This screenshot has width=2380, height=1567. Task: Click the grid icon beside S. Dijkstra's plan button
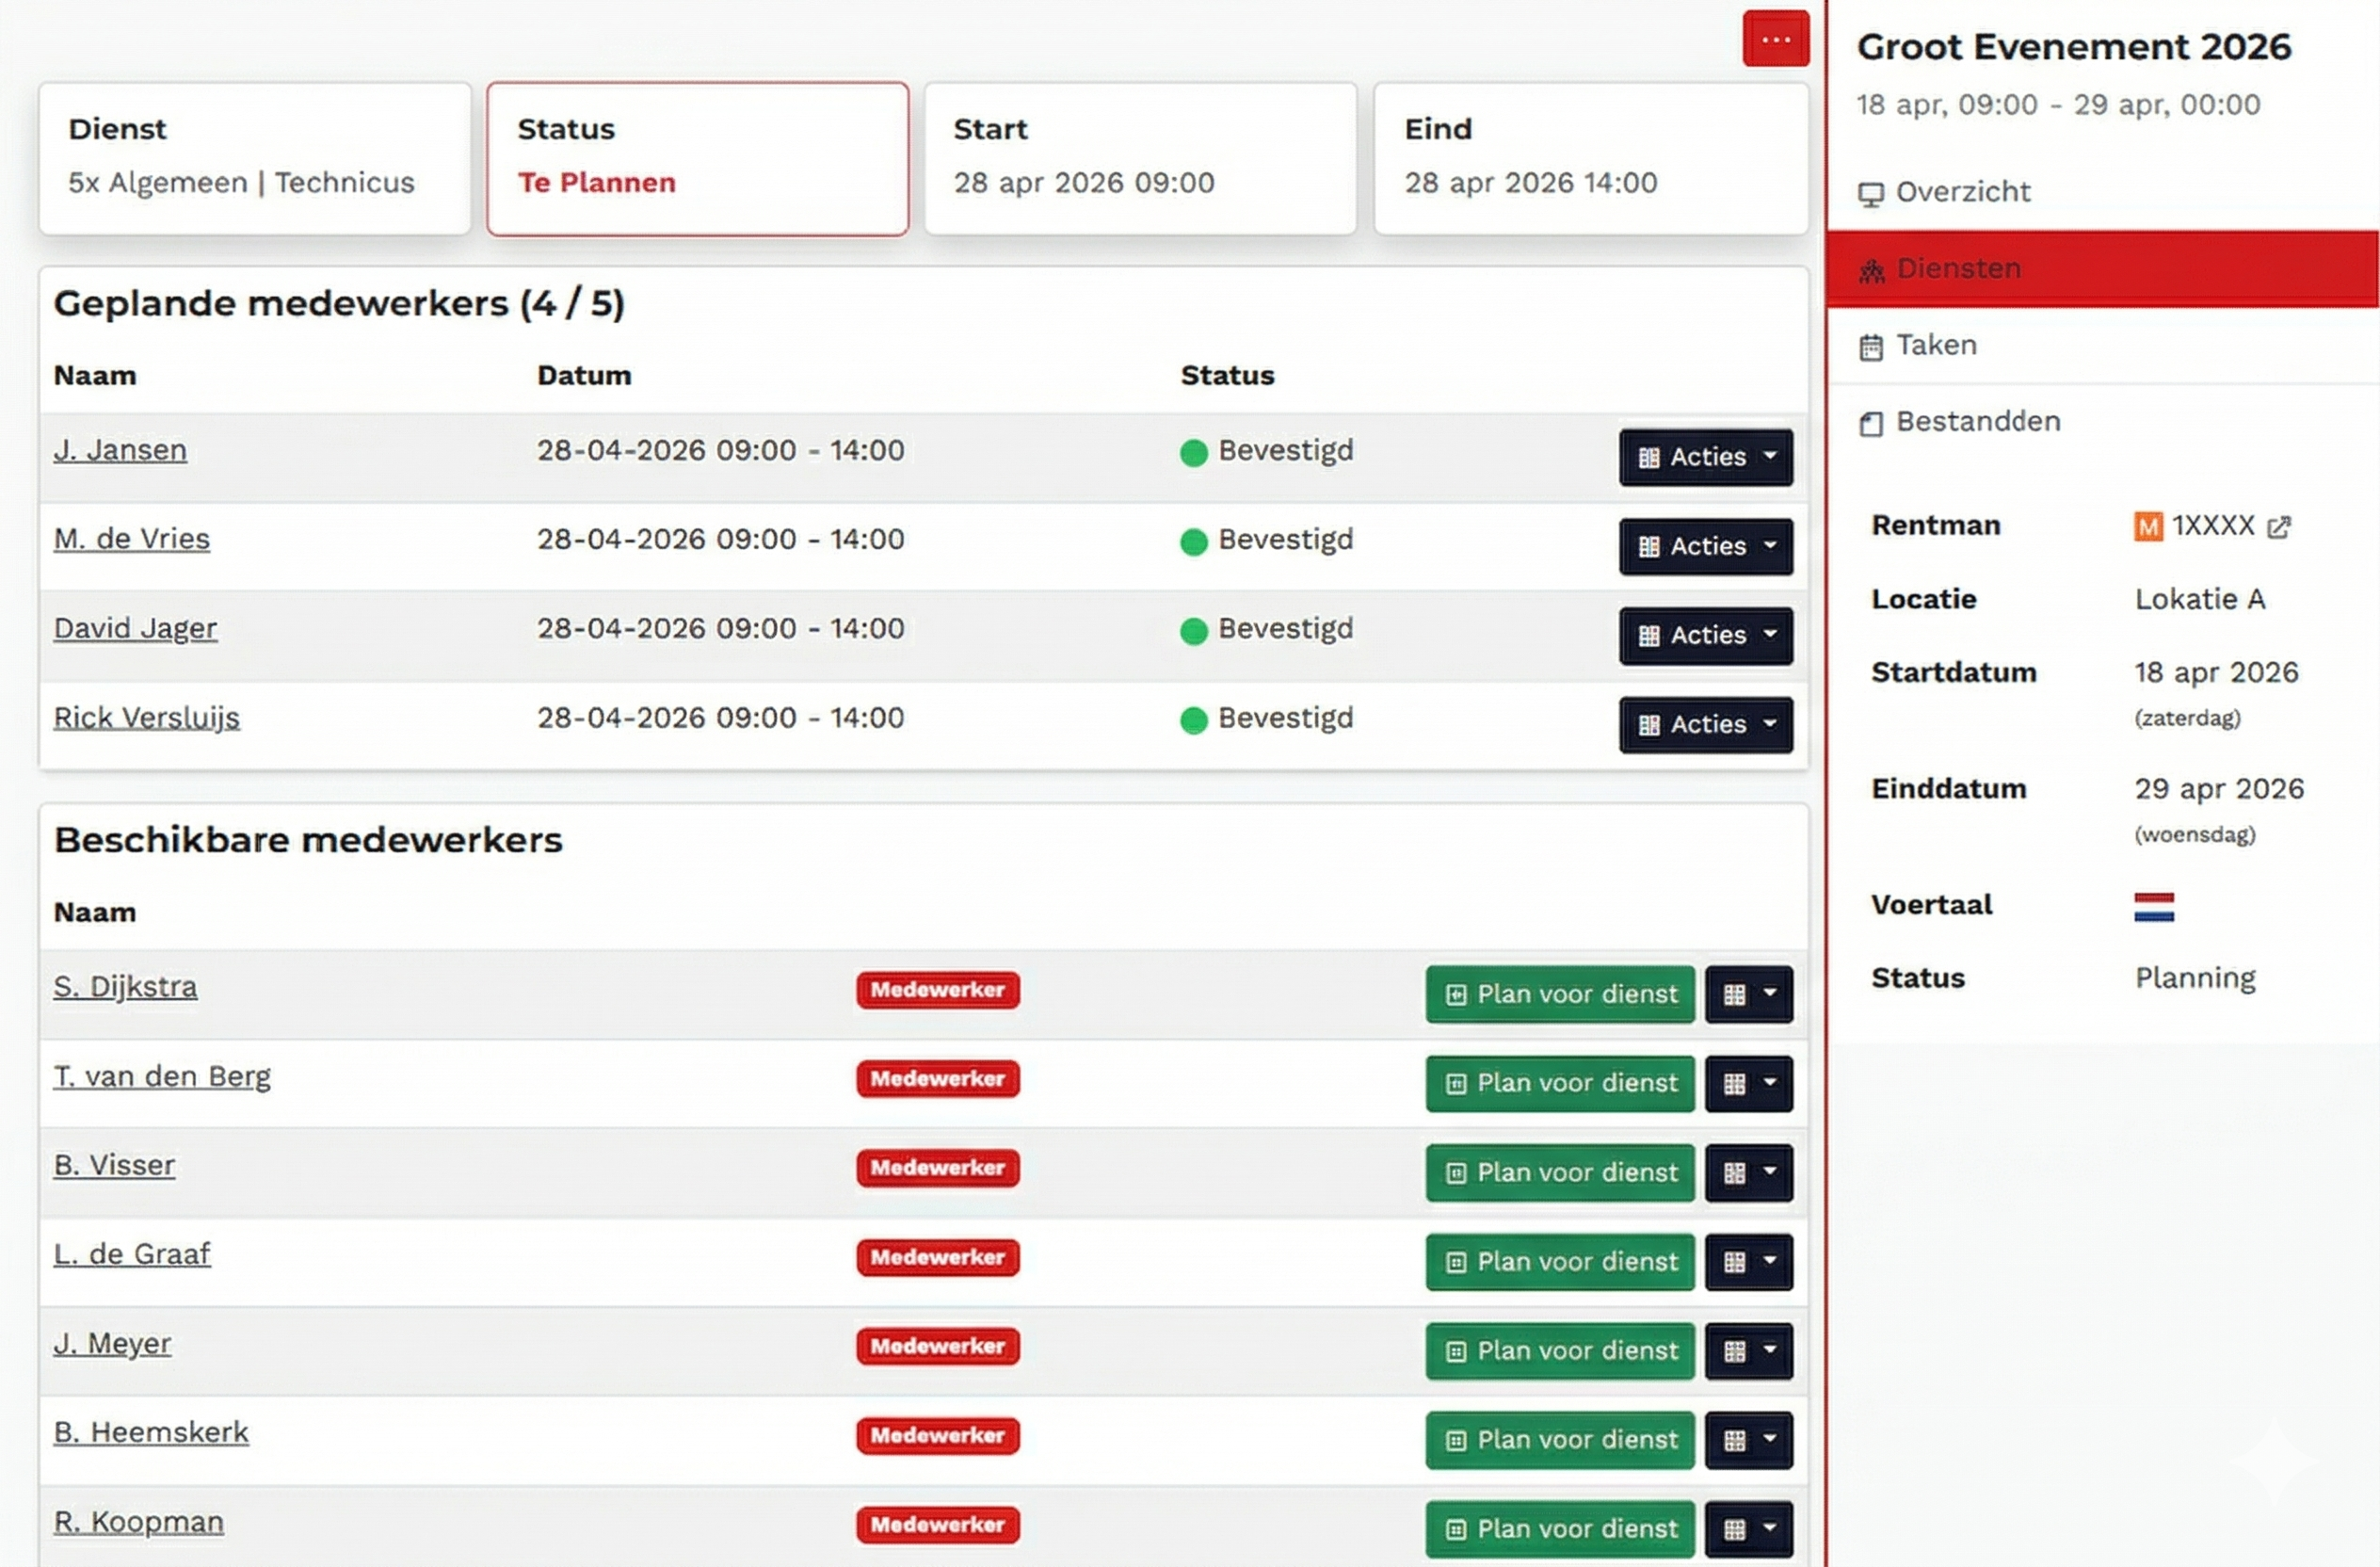1740,994
